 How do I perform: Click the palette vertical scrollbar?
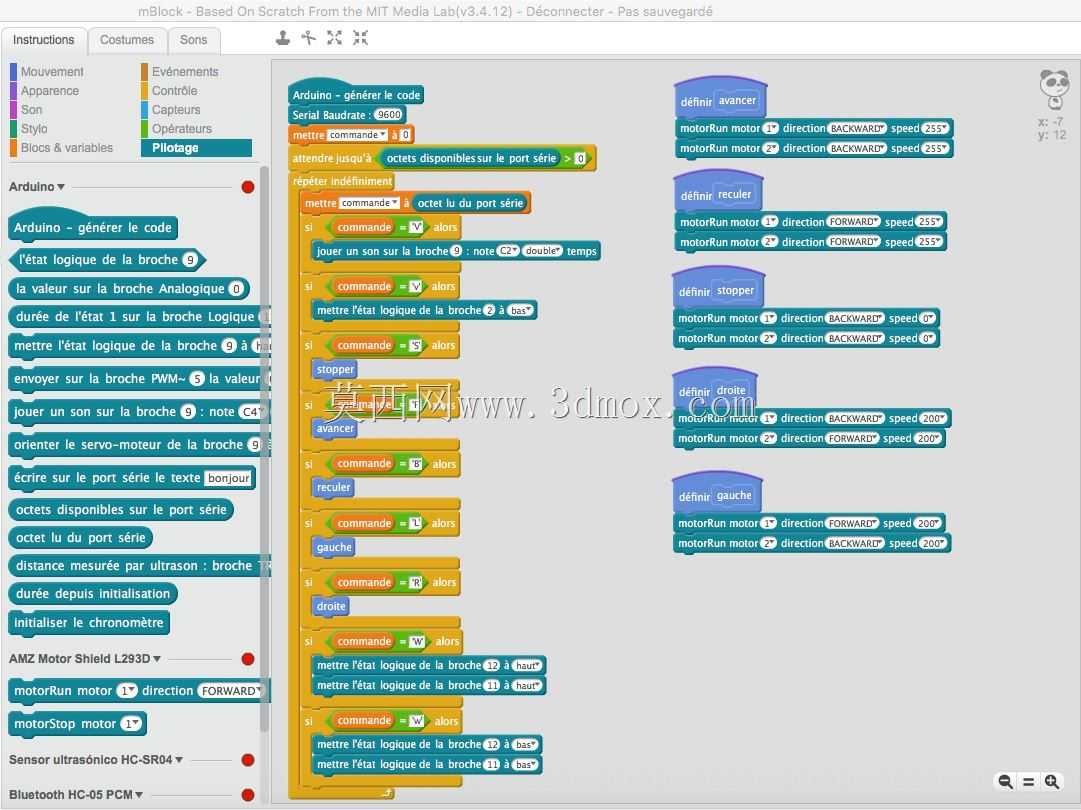click(263, 448)
